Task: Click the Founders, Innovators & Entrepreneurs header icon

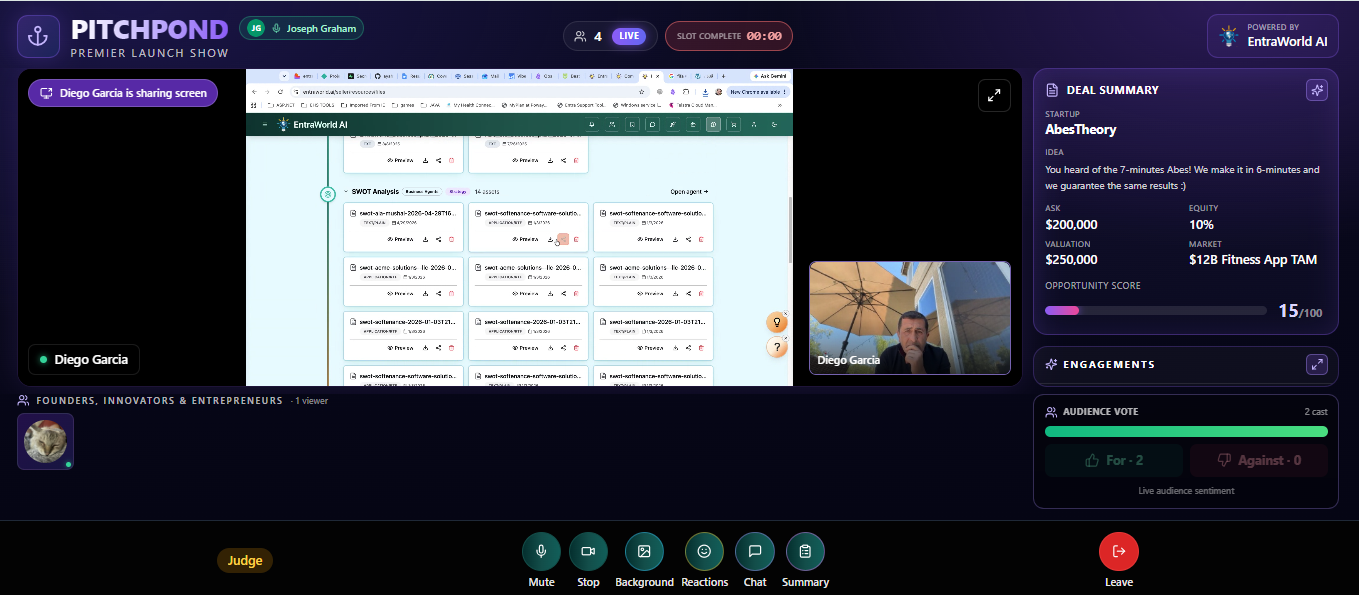Action: (23, 400)
